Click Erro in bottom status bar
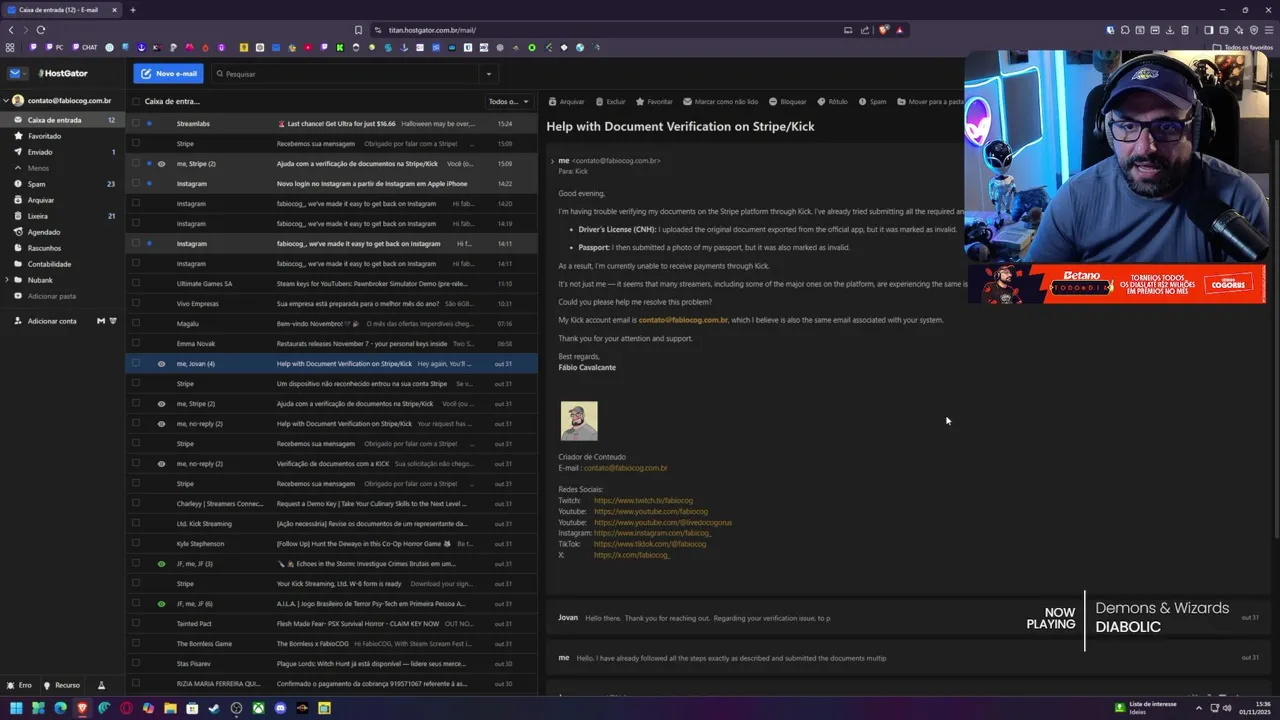The height and width of the screenshot is (720, 1280). 19,685
